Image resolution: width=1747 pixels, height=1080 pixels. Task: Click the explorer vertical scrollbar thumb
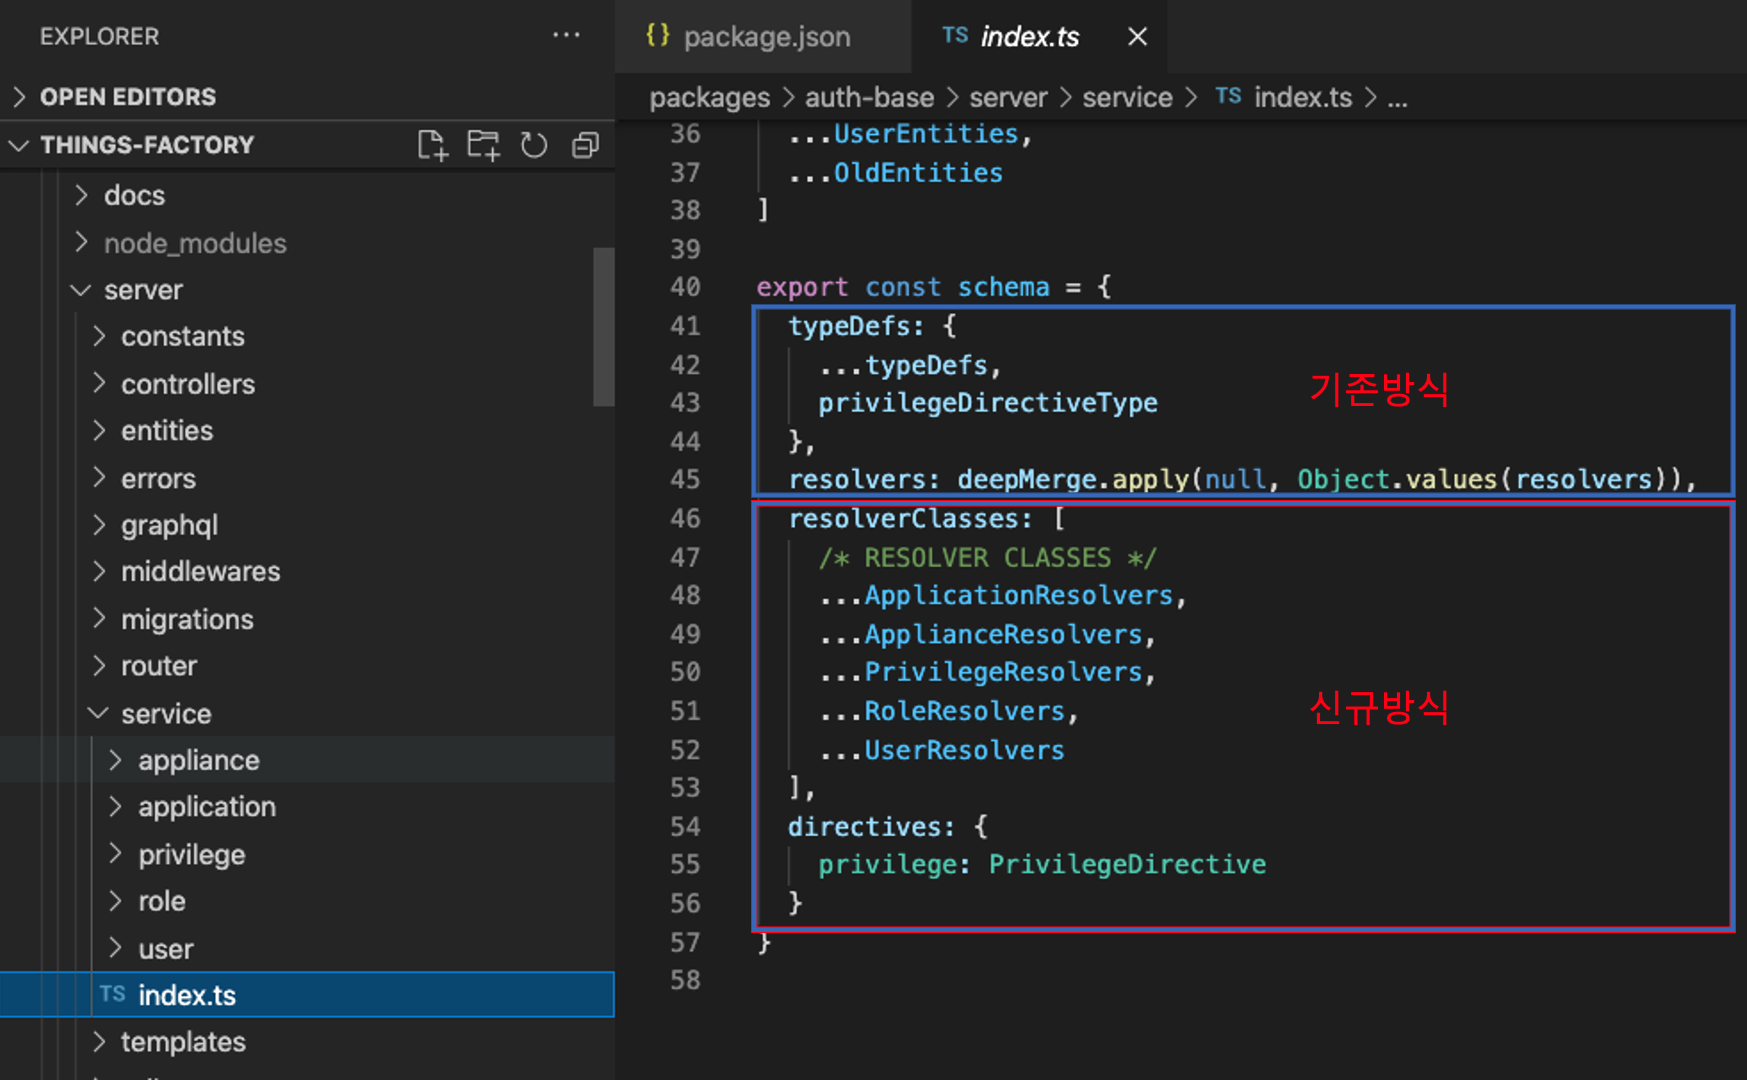pos(603,326)
